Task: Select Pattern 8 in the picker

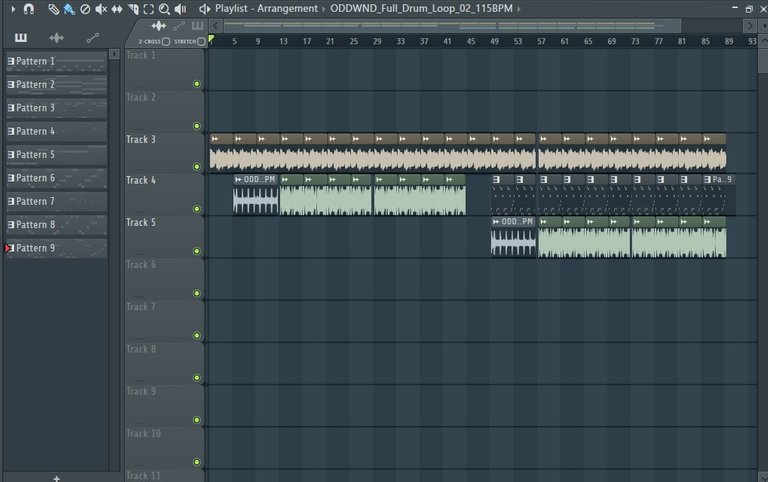Action: click(57, 225)
